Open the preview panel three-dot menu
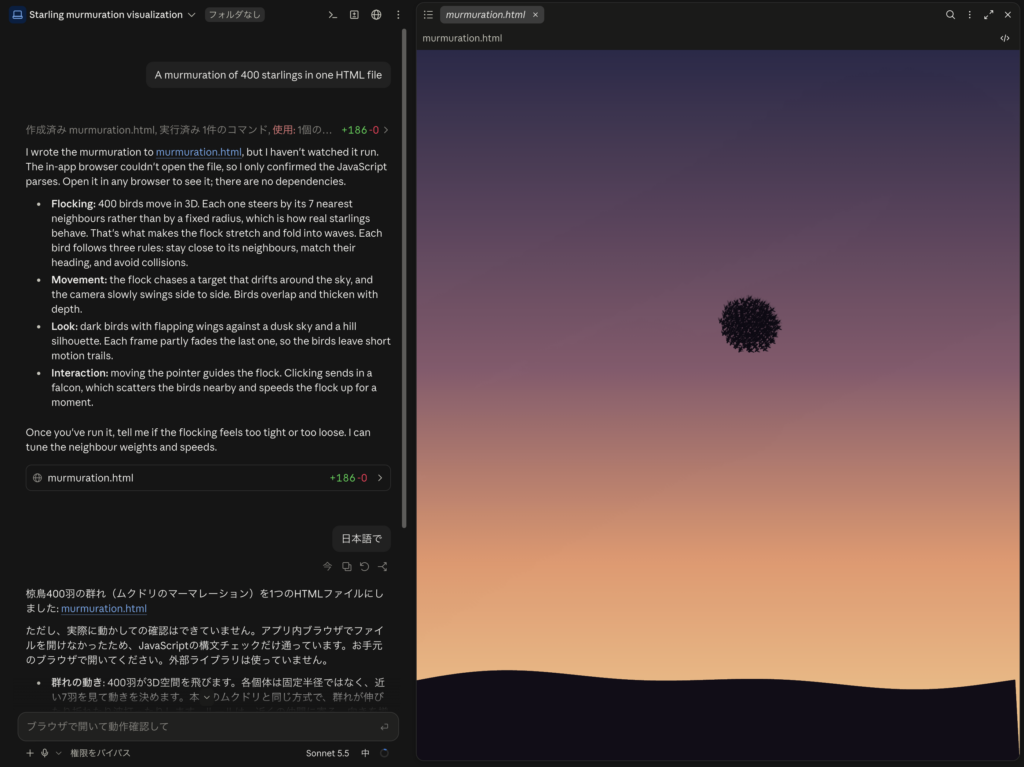This screenshot has height=767, width=1024. pyautogui.click(x=969, y=14)
